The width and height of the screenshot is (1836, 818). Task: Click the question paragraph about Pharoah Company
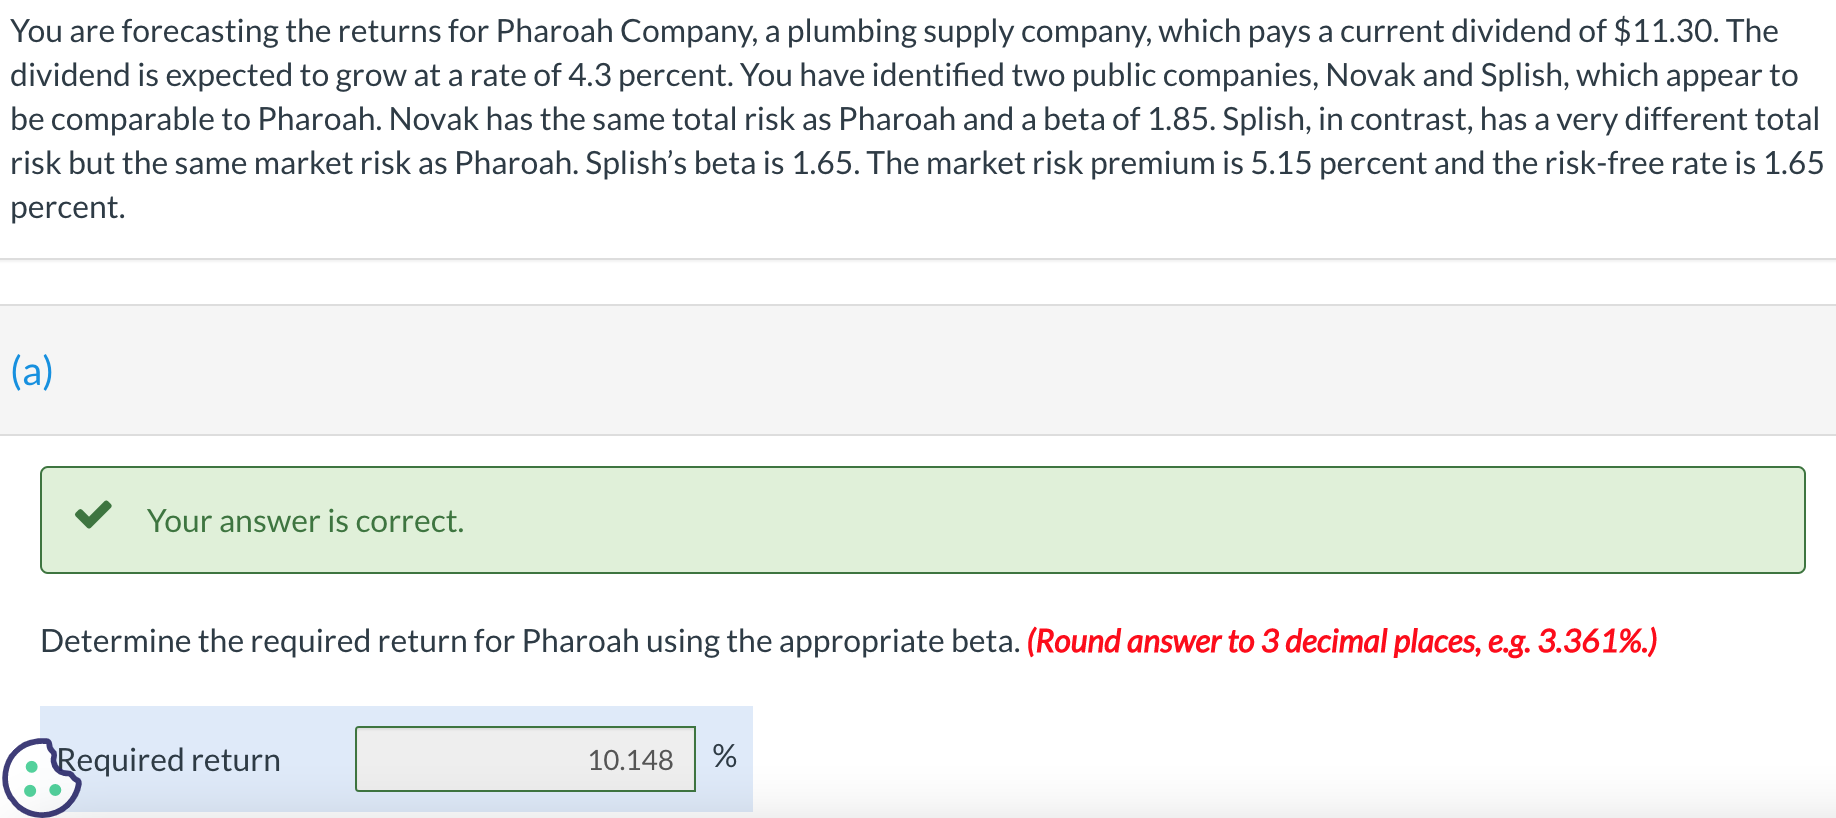pos(900,118)
